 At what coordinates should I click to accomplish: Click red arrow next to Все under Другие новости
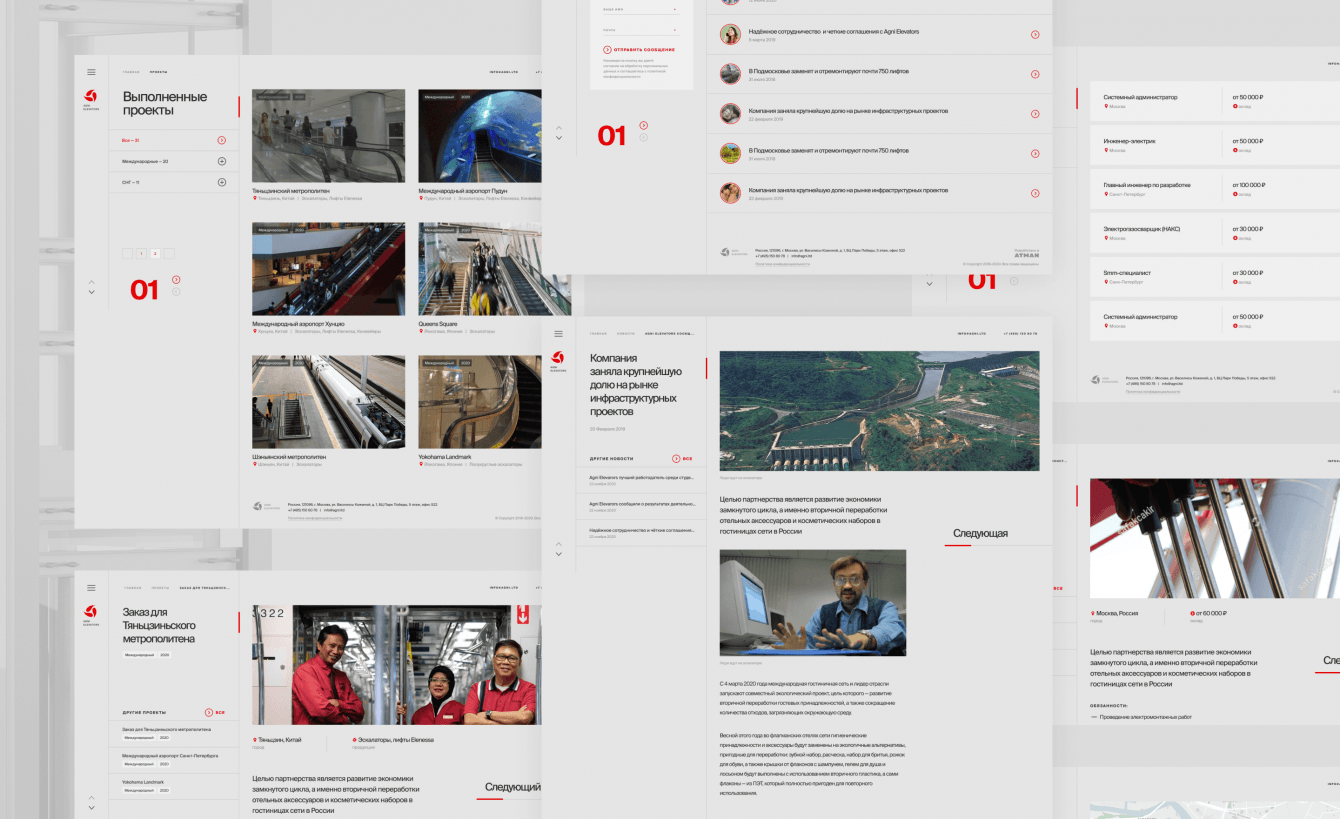pyautogui.click(x=676, y=459)
